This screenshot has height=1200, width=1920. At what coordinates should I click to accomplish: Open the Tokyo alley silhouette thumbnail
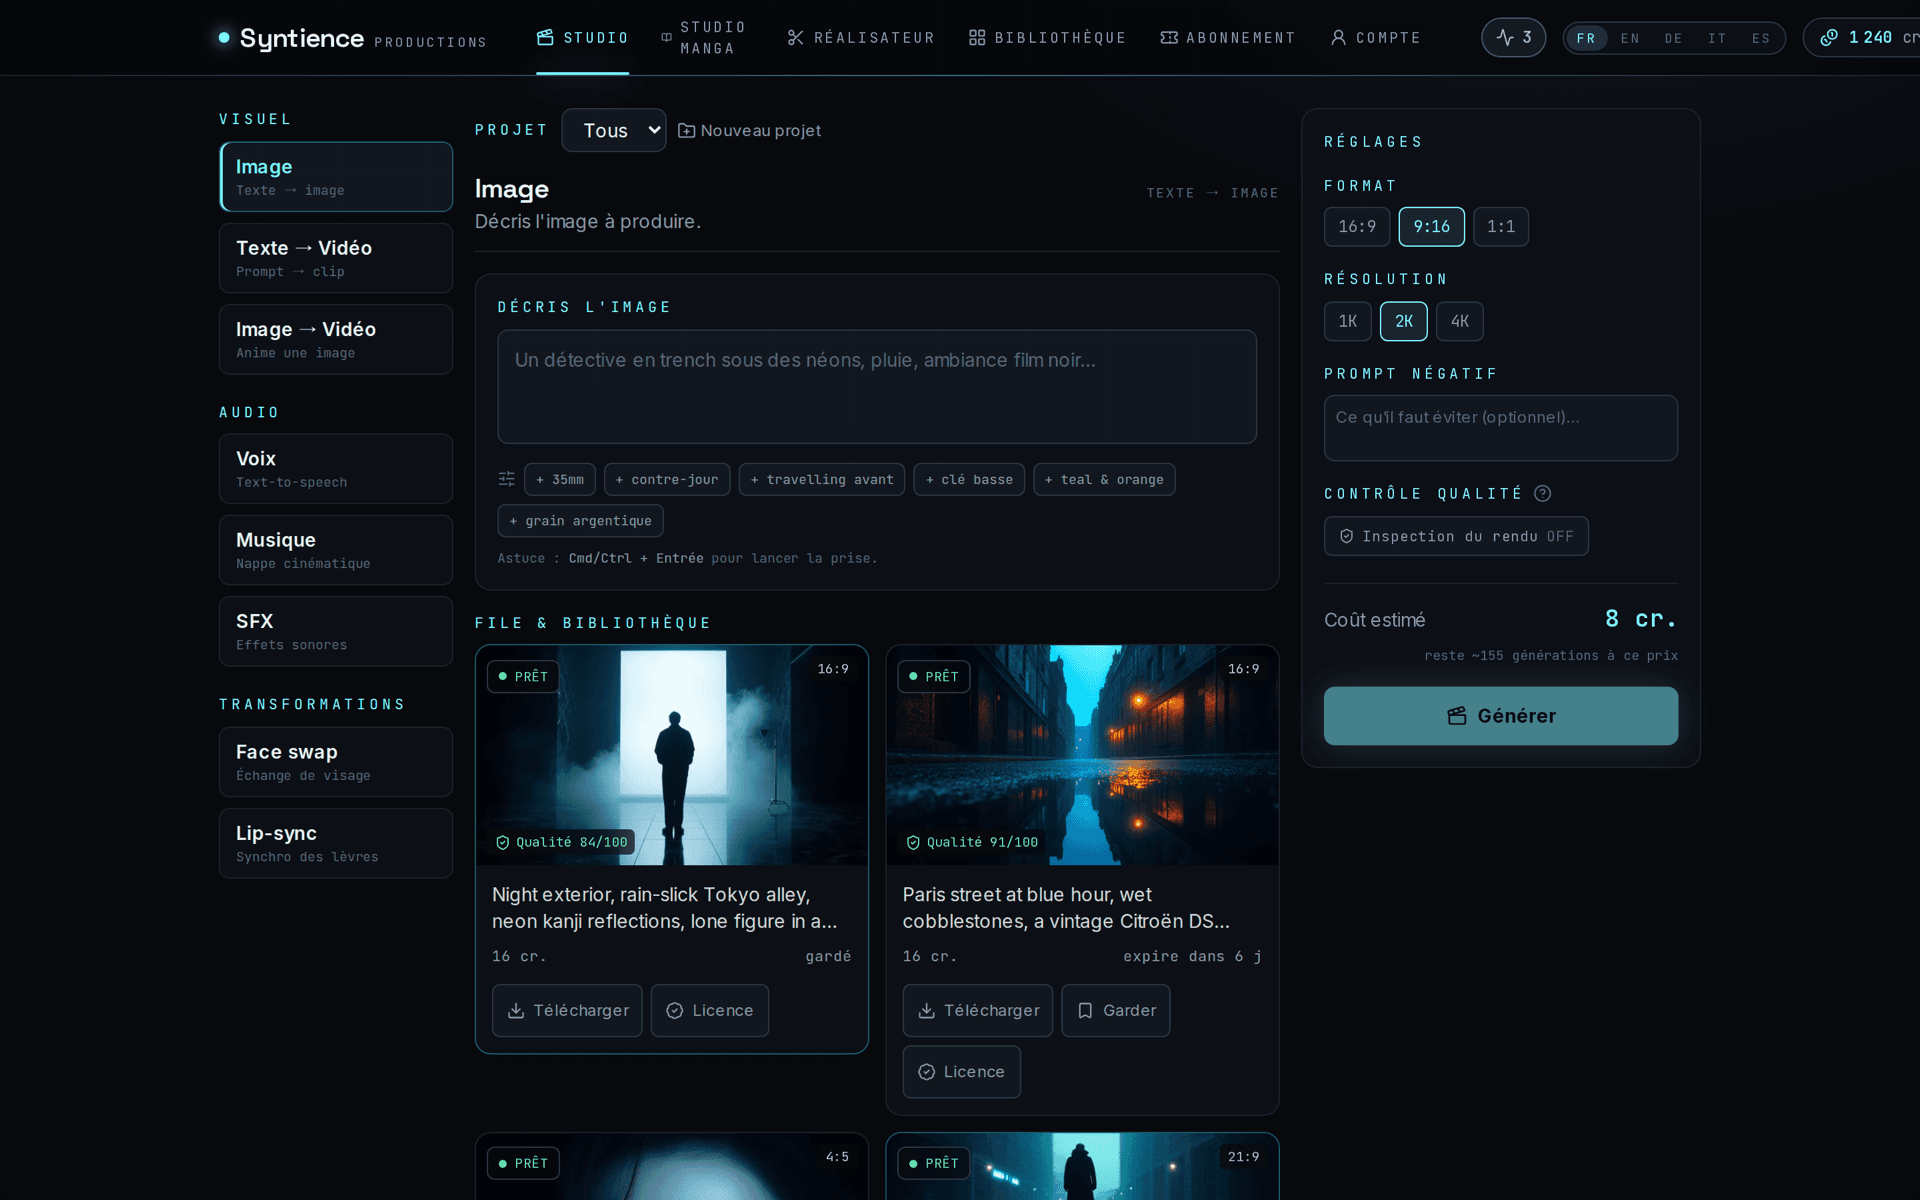point(672,755)
